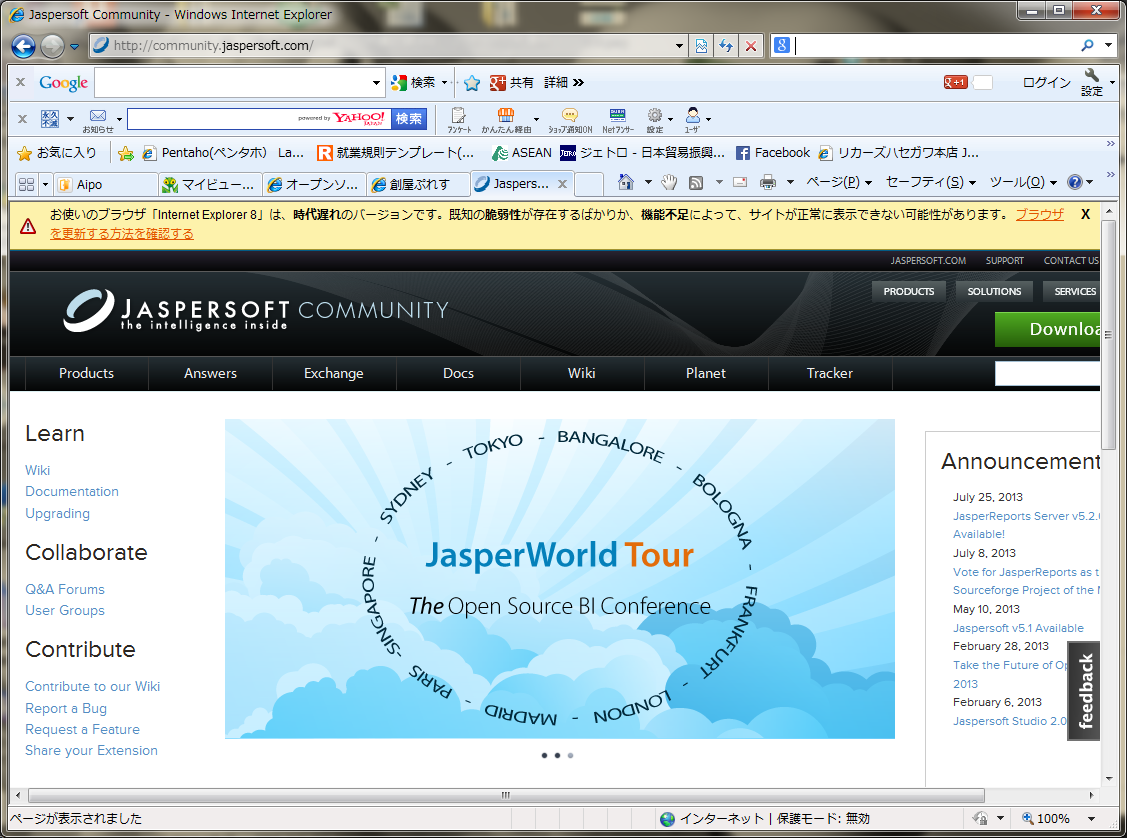Click the Print icon in command bar

[x=768, y=183]
